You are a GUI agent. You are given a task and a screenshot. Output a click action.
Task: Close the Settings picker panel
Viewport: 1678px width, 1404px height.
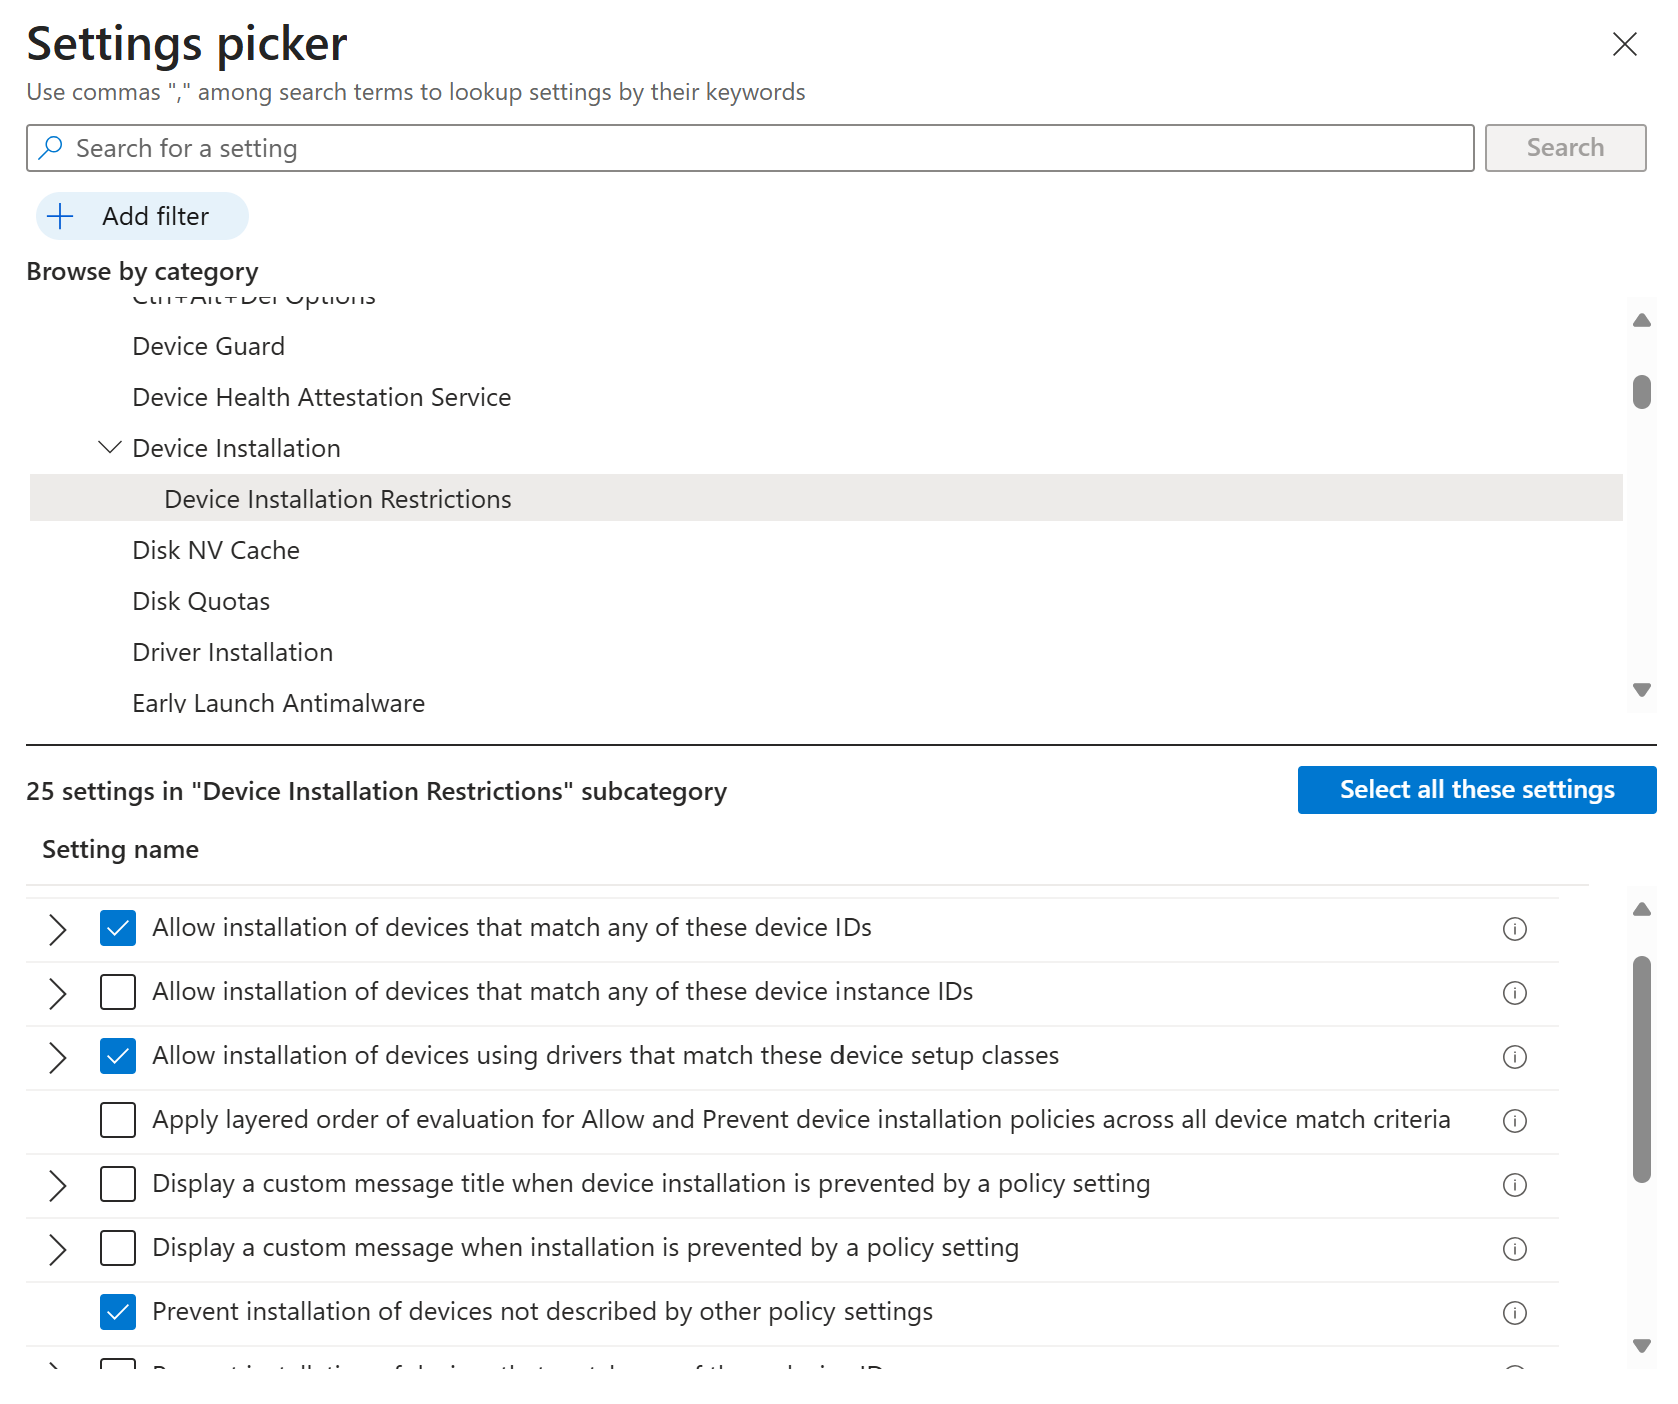point(1624,44)
